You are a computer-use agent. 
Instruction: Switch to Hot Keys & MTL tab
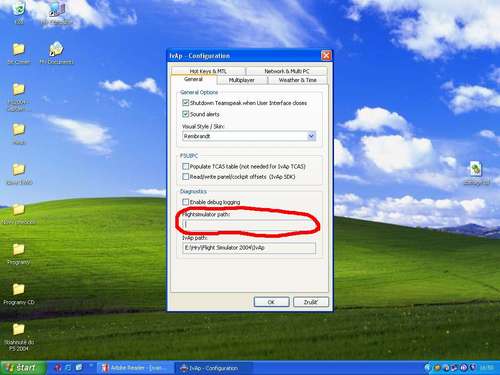(208, 71)
